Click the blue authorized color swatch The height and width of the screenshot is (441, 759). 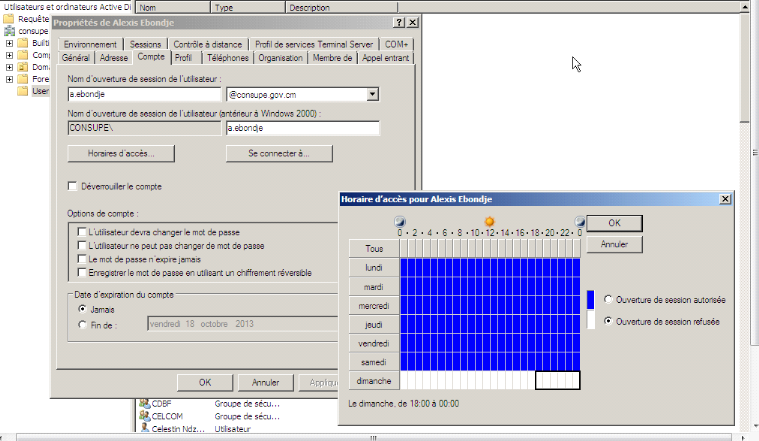[590, 299]
